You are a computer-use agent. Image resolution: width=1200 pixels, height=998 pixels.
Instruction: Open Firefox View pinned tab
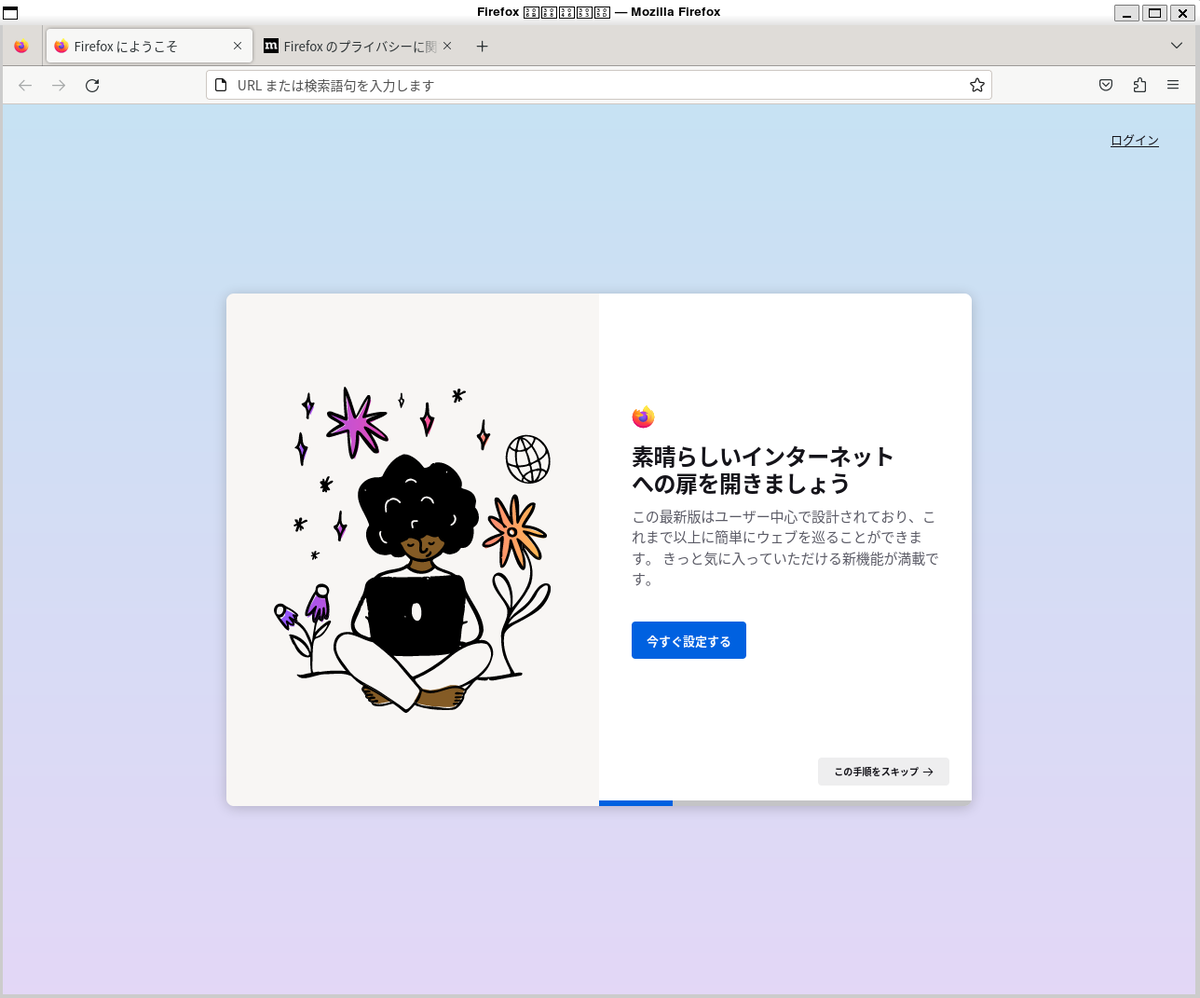21,46
